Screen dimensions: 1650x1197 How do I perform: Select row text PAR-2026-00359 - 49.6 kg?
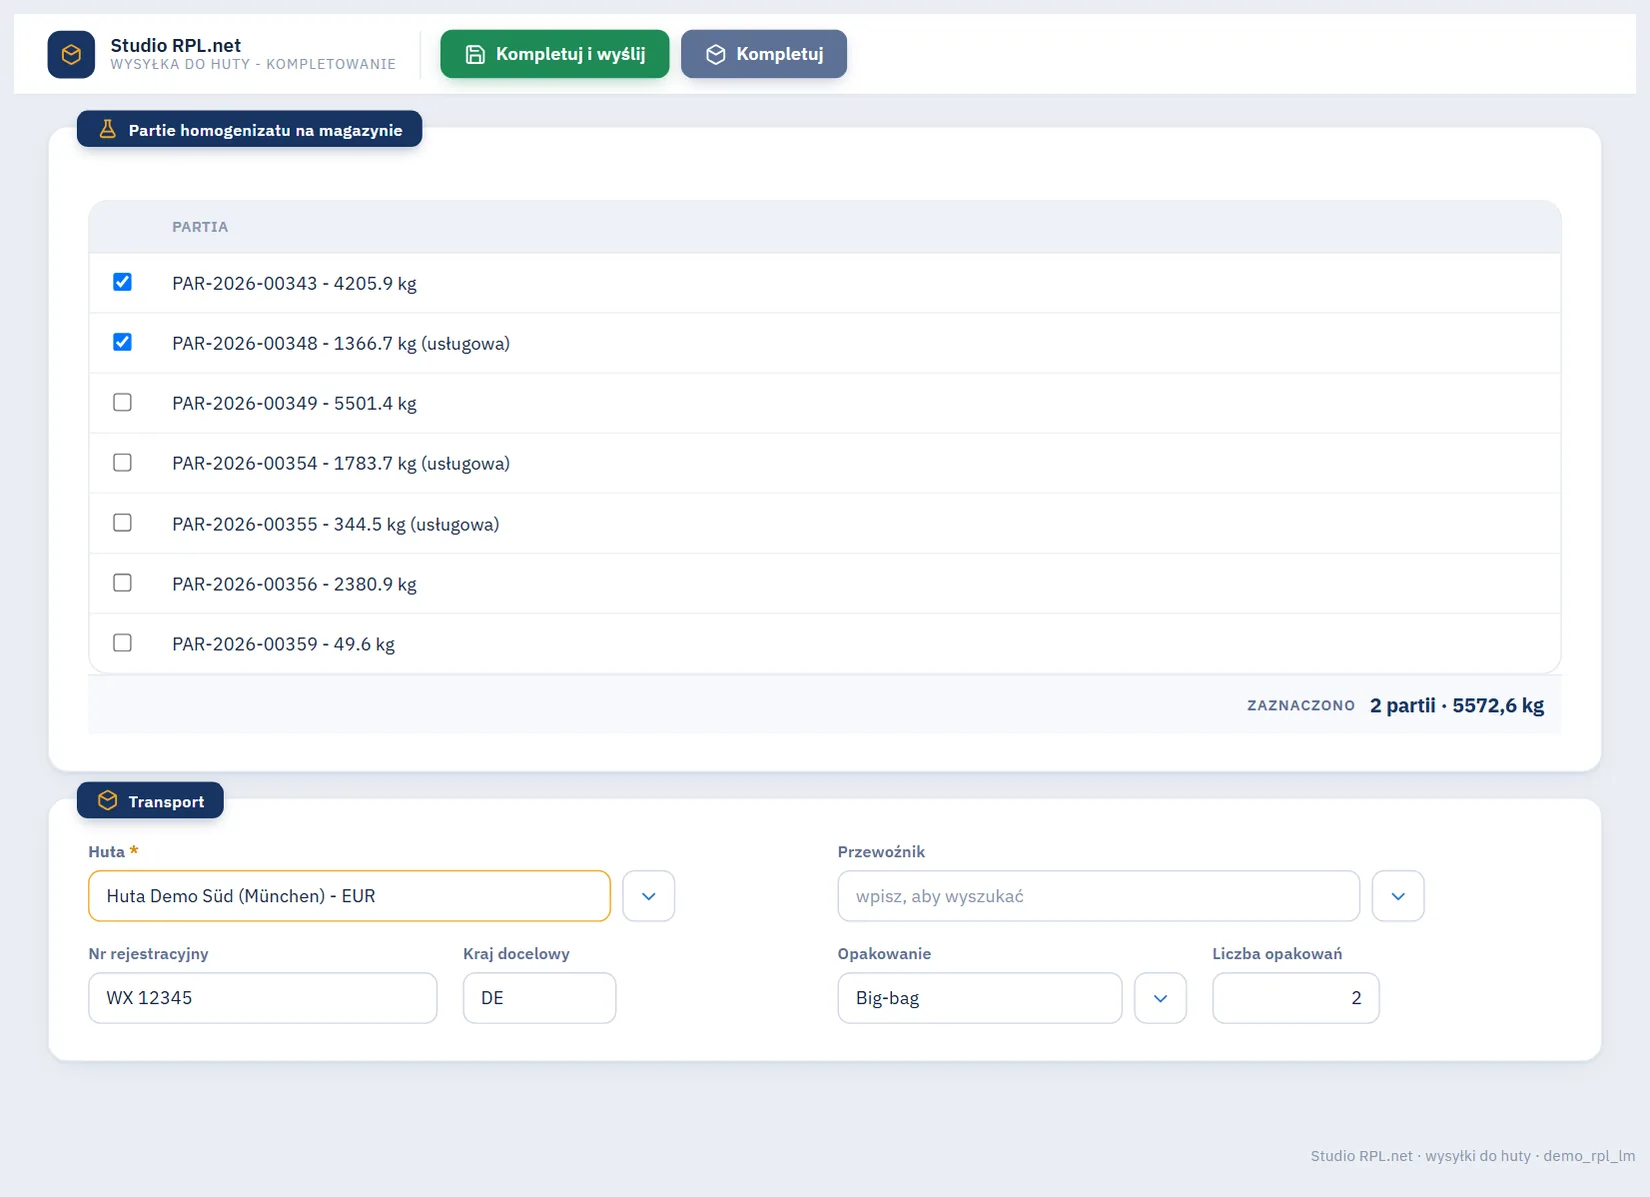point(283,644)
